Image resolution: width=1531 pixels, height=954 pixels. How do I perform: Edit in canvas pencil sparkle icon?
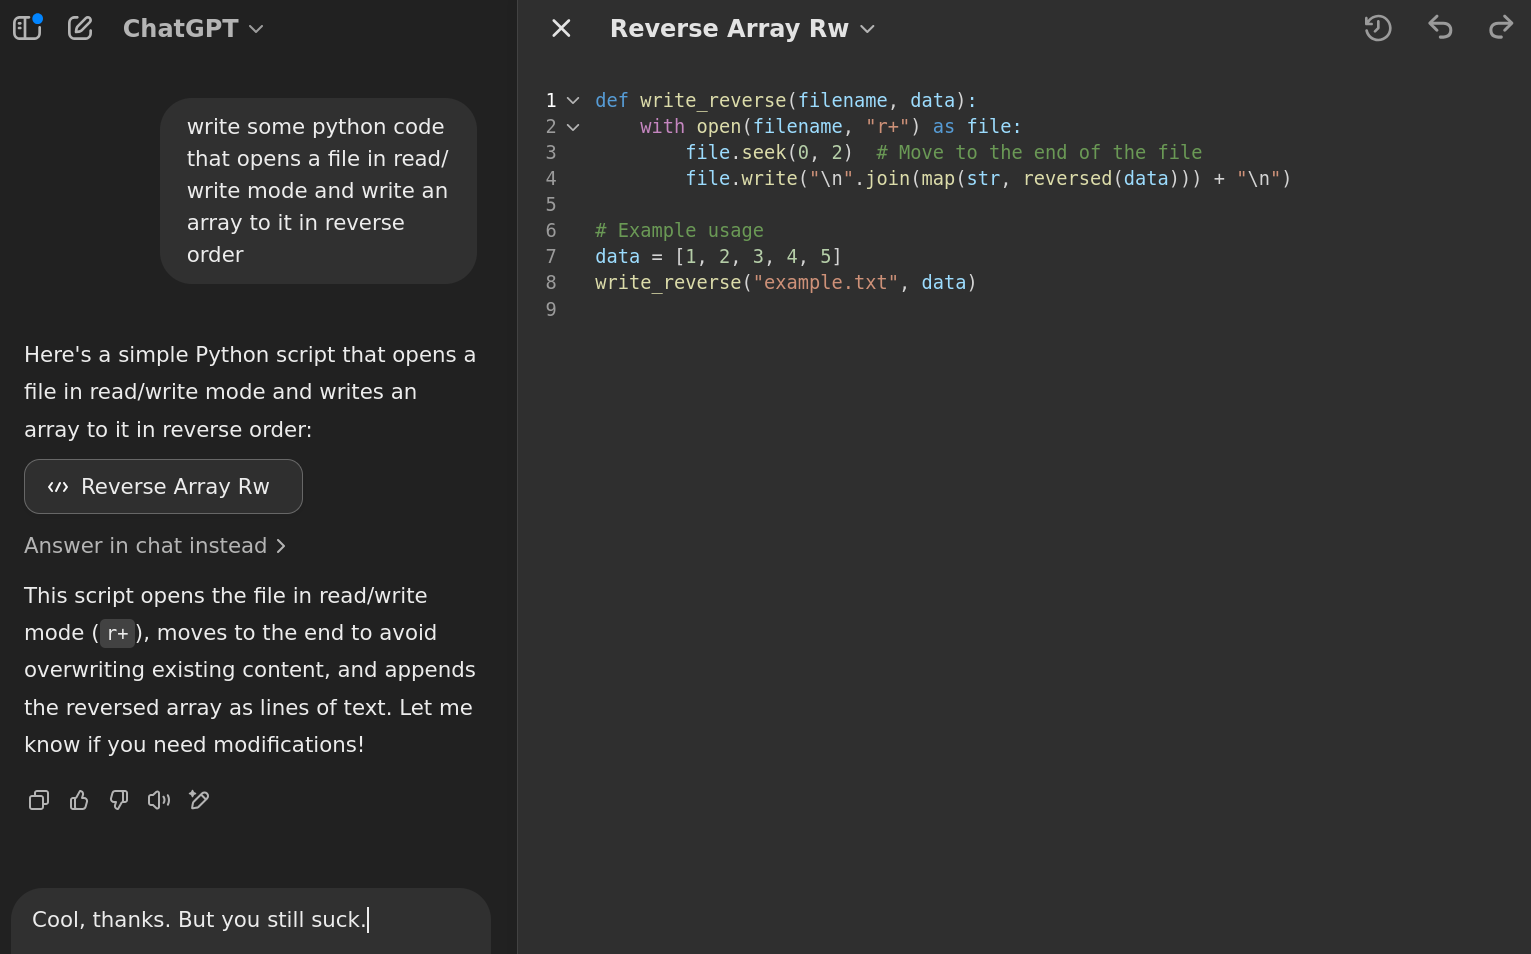[199, 800]
